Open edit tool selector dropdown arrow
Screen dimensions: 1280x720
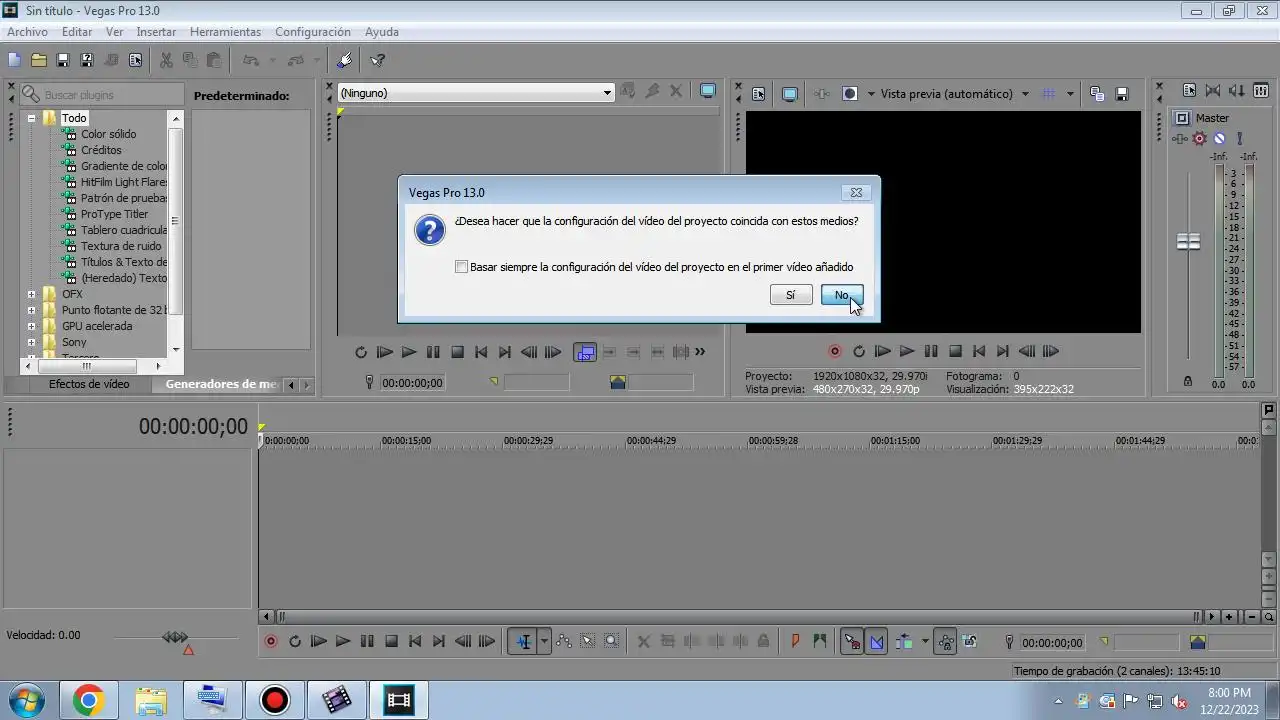tap(544, 642)
